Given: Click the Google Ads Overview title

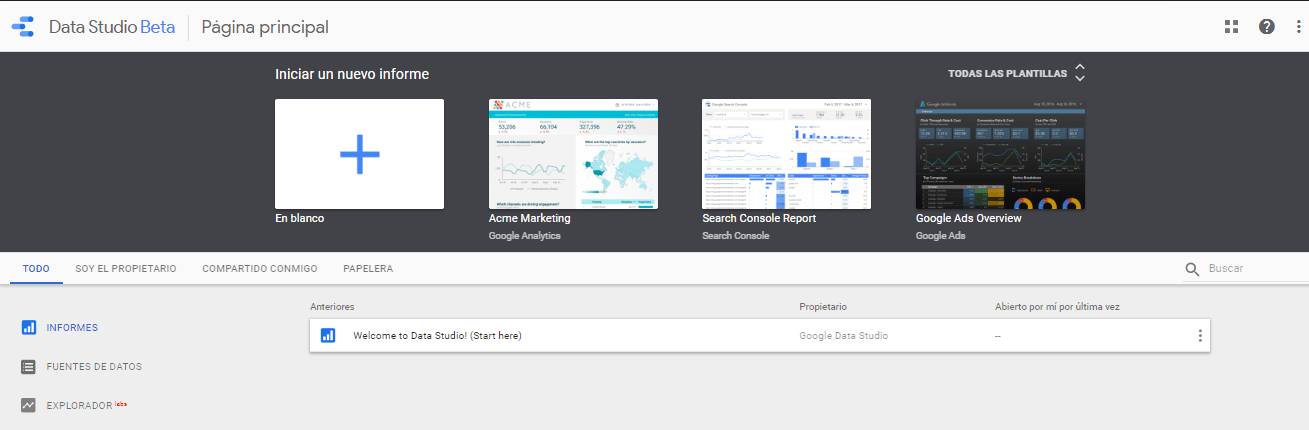Looking at the screenshot, I should [968, 218].
